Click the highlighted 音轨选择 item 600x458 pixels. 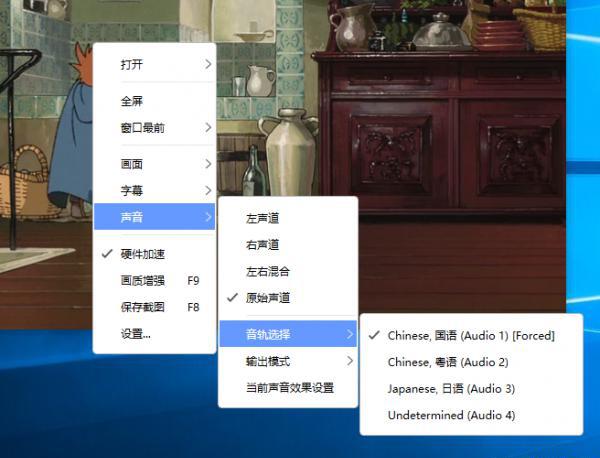click(x=288, y=334)
